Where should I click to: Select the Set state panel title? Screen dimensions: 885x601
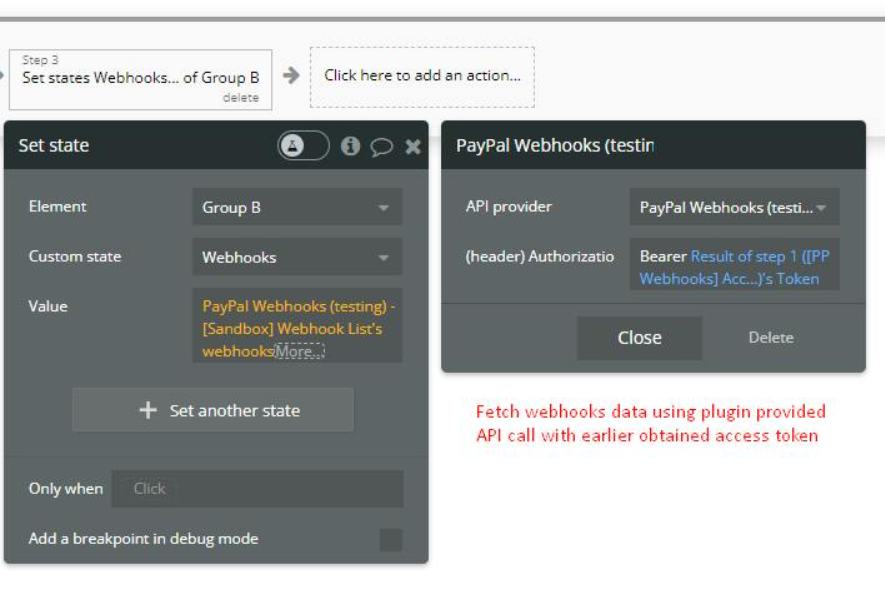[54, 146]
